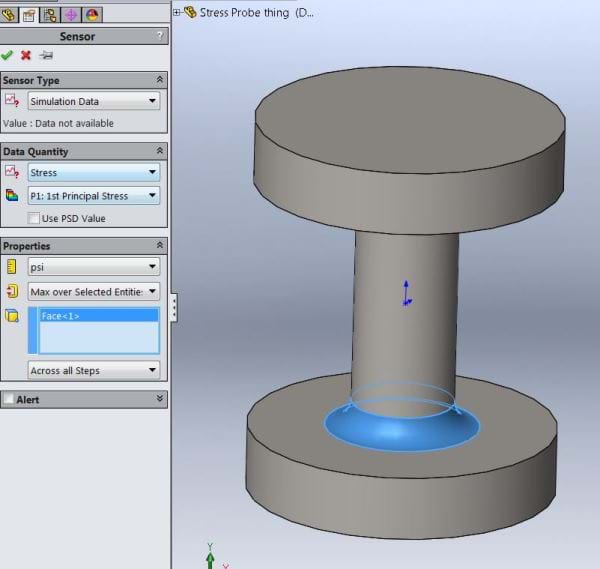Open the Sensor help question mark

pos(160,36)
